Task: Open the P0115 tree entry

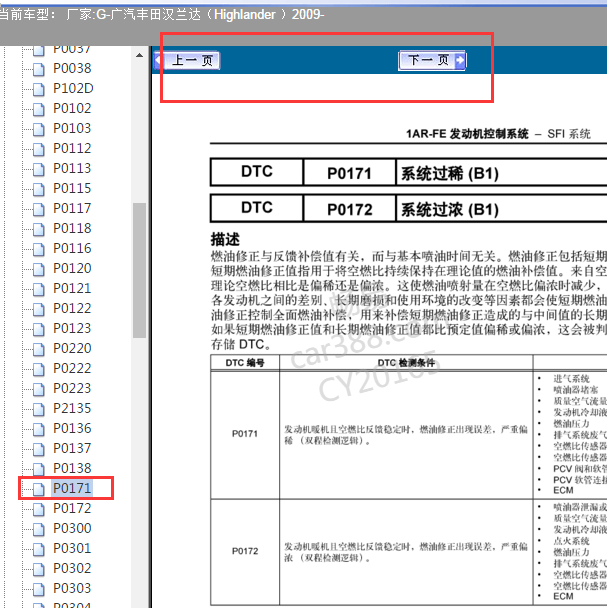Action: [72, 188]
